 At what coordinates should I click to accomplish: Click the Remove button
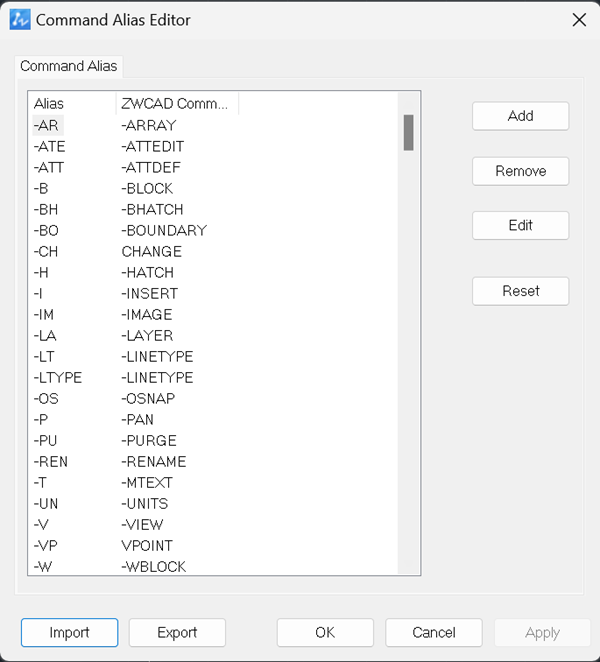tap(520, 171)
